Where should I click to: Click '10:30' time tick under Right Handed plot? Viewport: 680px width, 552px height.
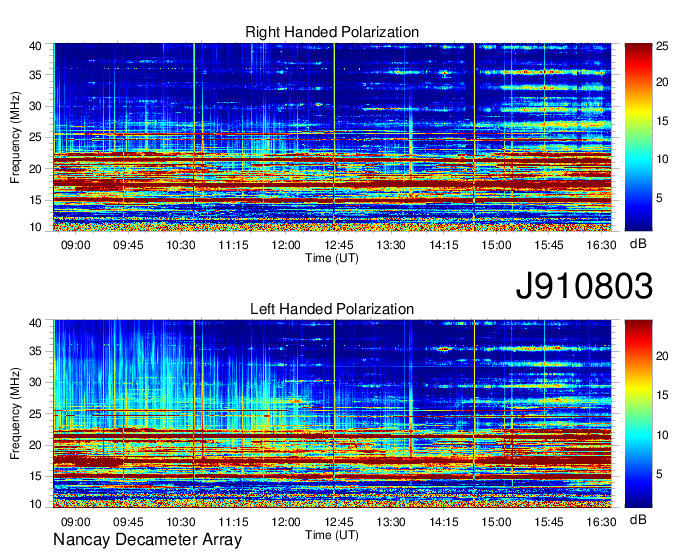[181, 245]
